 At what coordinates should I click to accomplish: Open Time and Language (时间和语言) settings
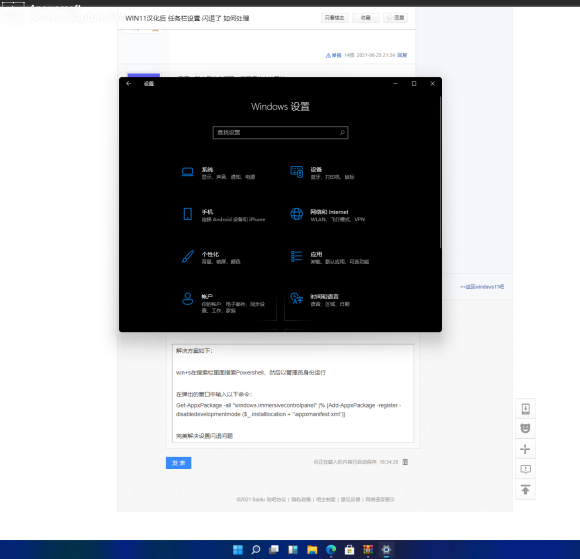pyautogui.click(x=320, y=300)
